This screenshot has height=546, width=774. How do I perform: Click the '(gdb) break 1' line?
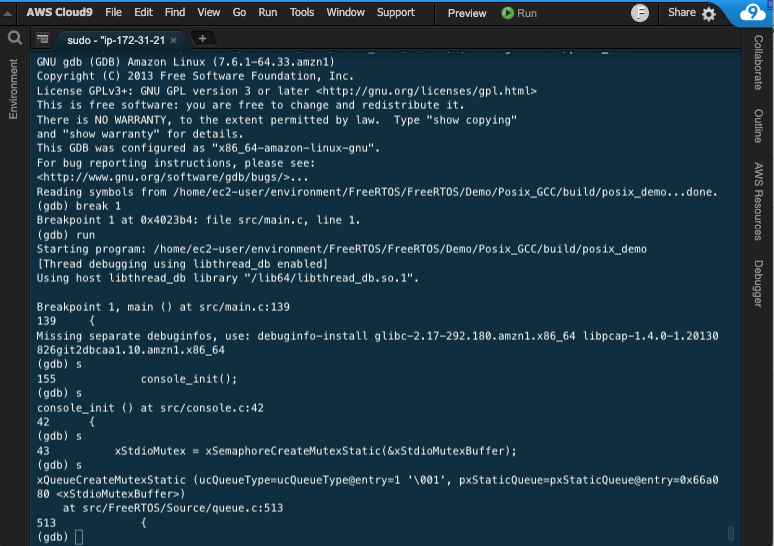point(79,206)
